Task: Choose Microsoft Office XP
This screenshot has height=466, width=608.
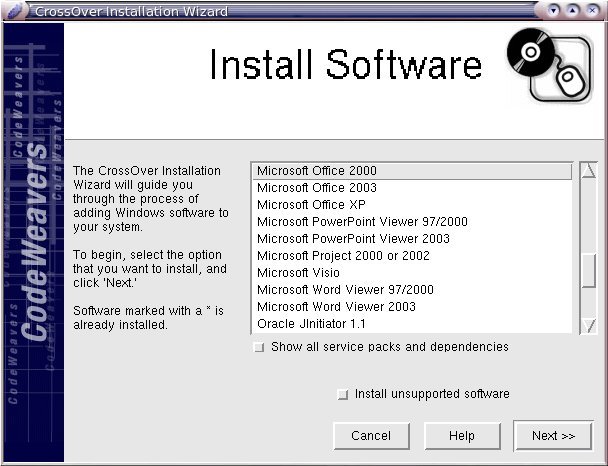Action: click(x=412, y=205)
